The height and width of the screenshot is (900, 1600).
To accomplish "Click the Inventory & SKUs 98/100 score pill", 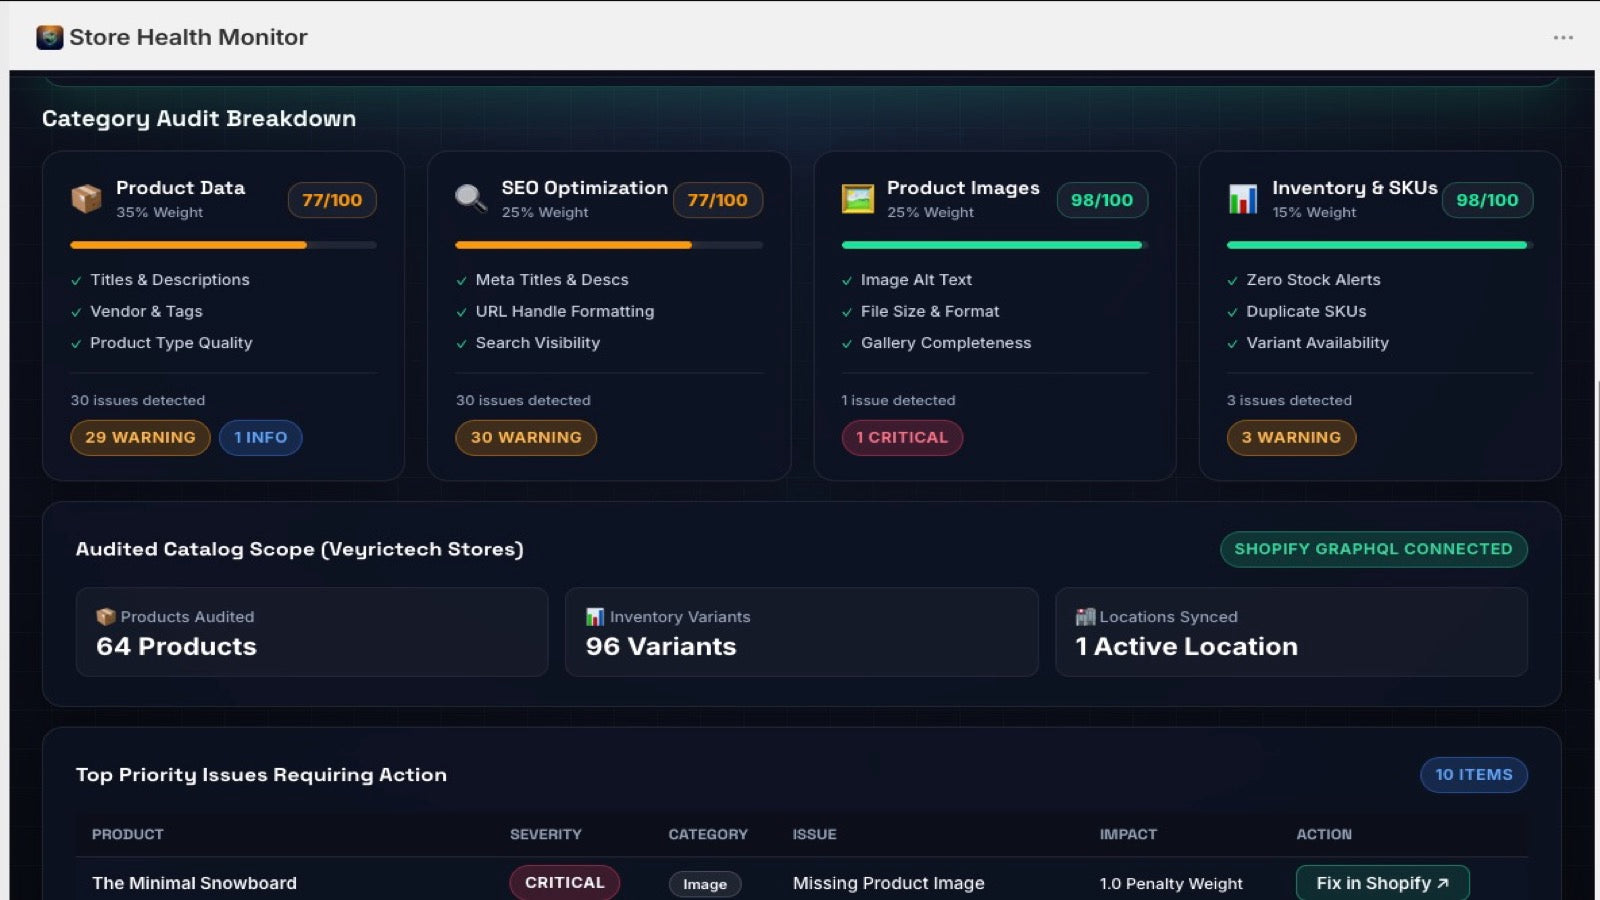I will pos(1487,200).
